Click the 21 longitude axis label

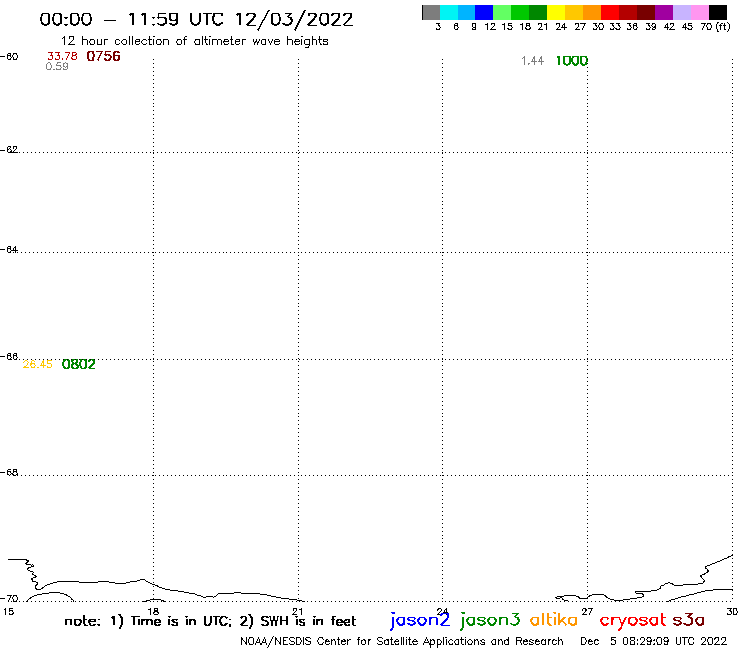(x=298, y=612)
